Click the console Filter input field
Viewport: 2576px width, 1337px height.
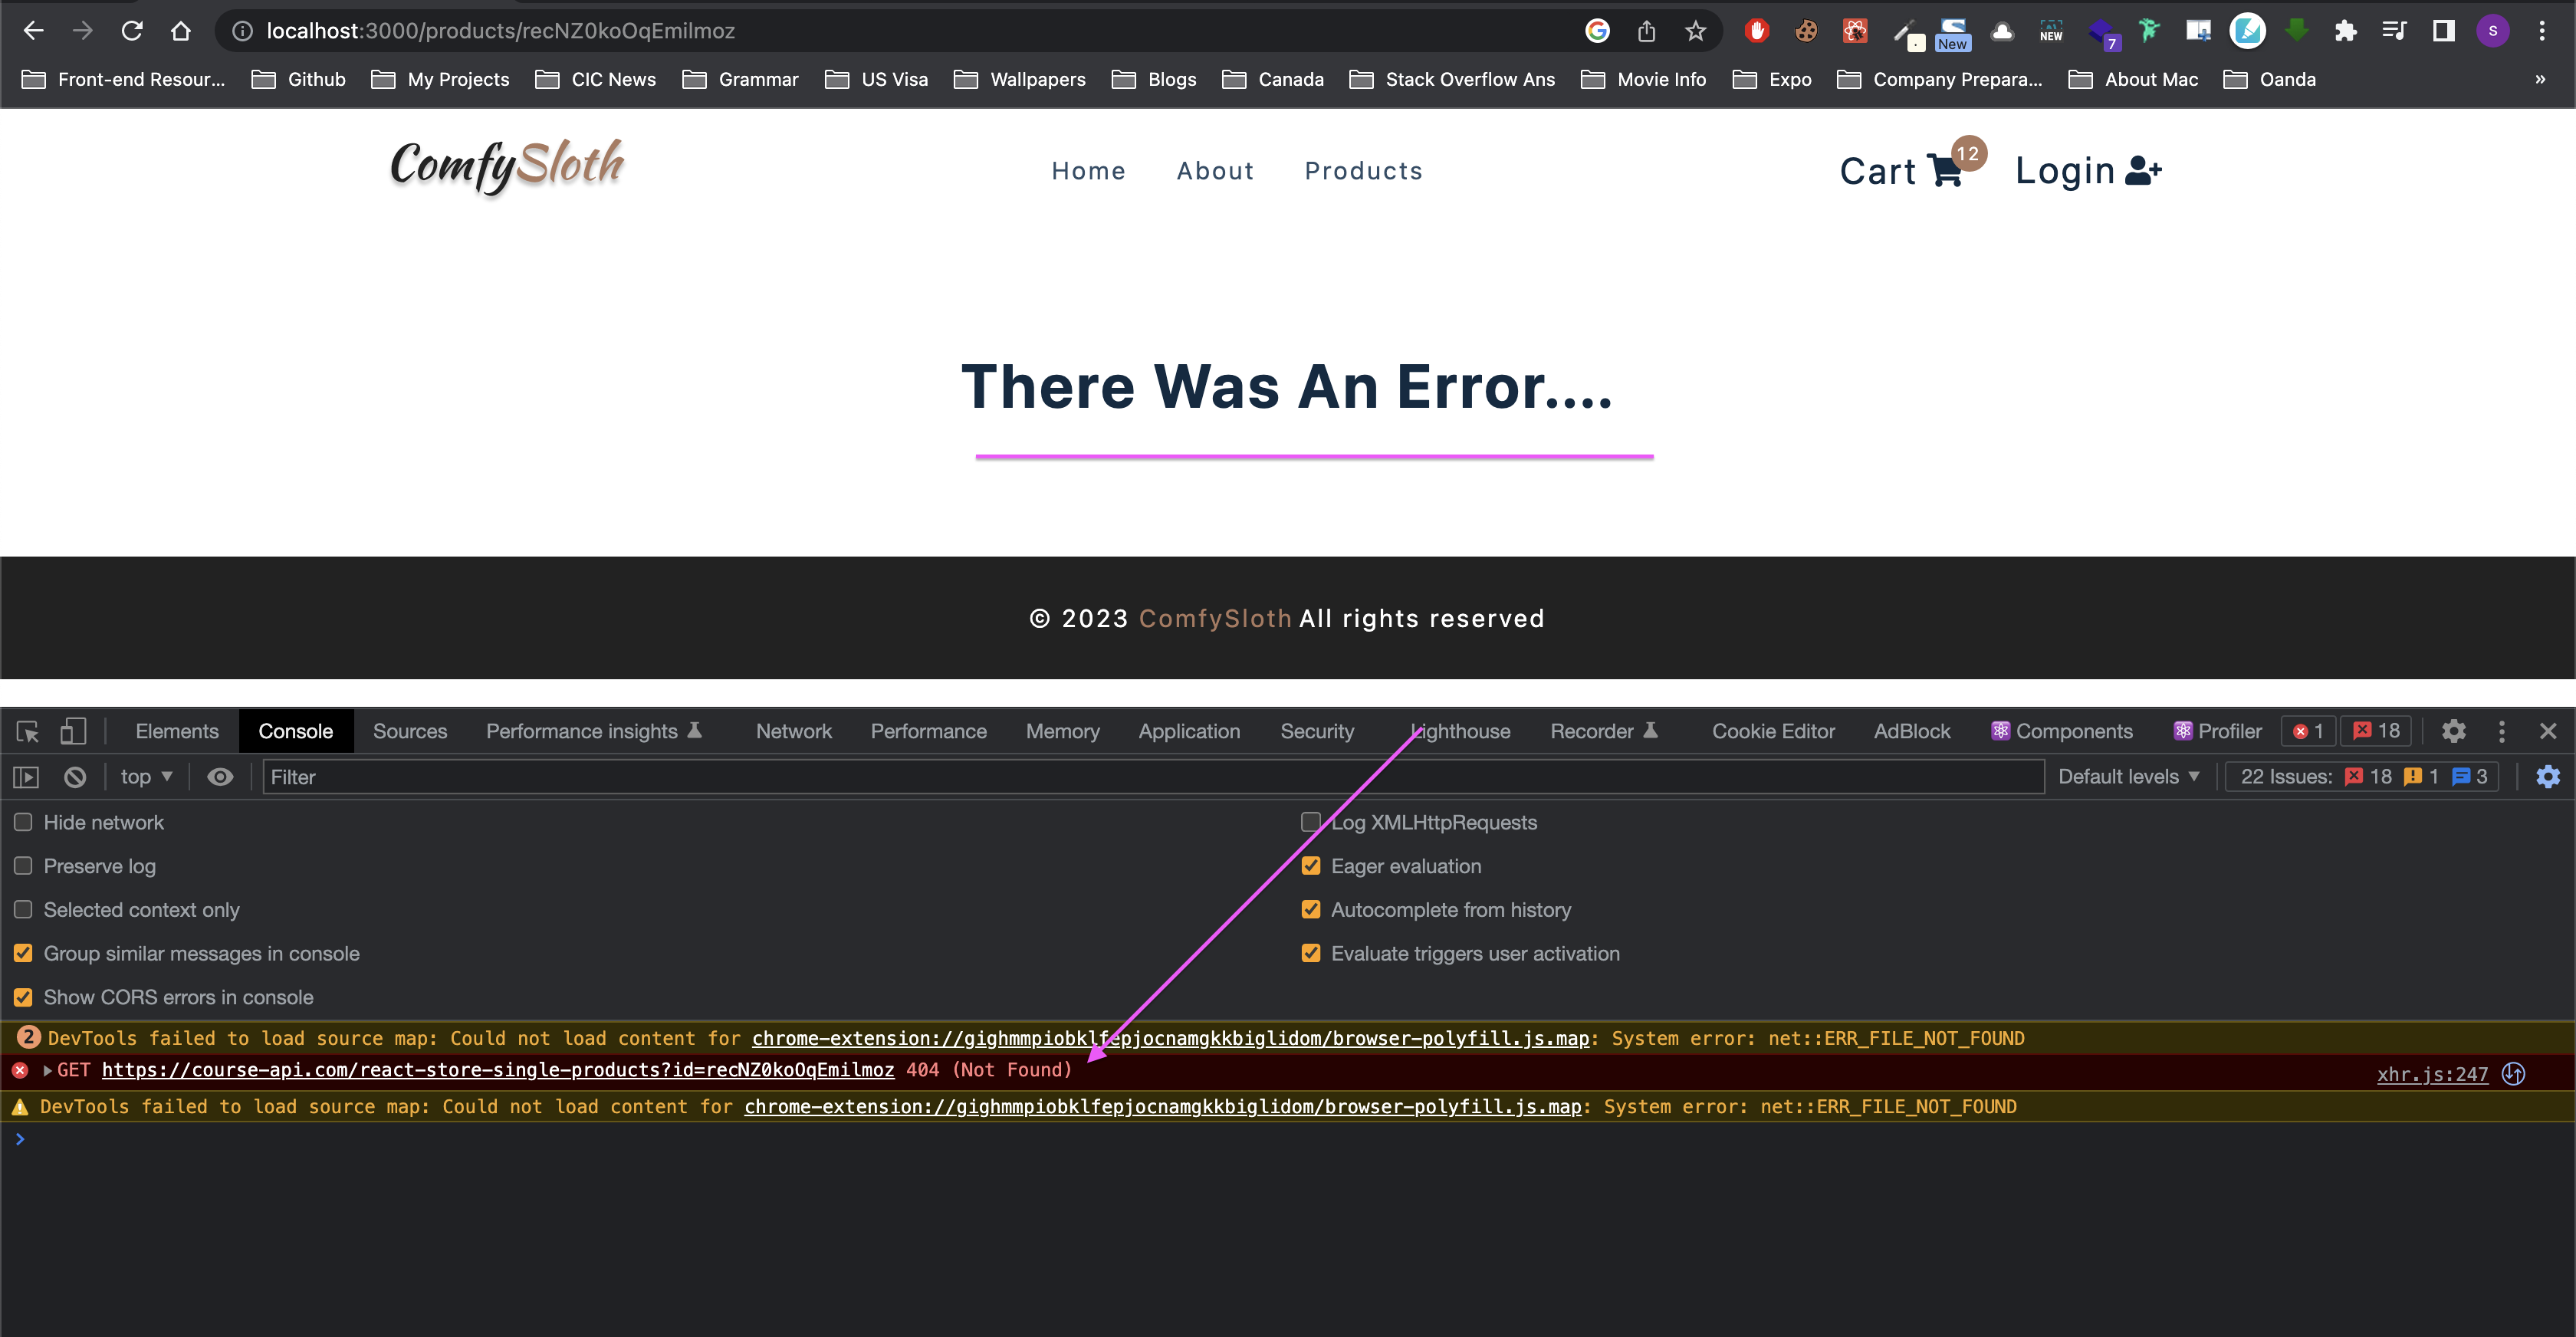[x=1150, y=777]
